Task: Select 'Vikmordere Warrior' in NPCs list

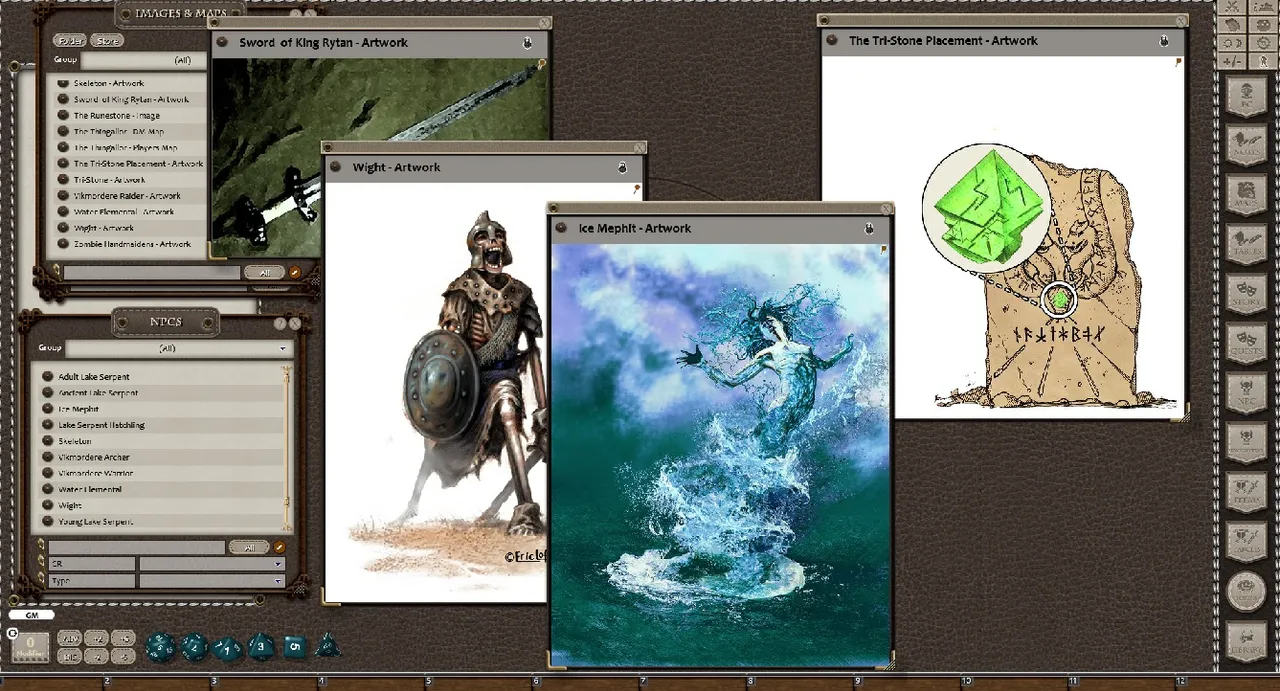Action: tap(96, 473)
